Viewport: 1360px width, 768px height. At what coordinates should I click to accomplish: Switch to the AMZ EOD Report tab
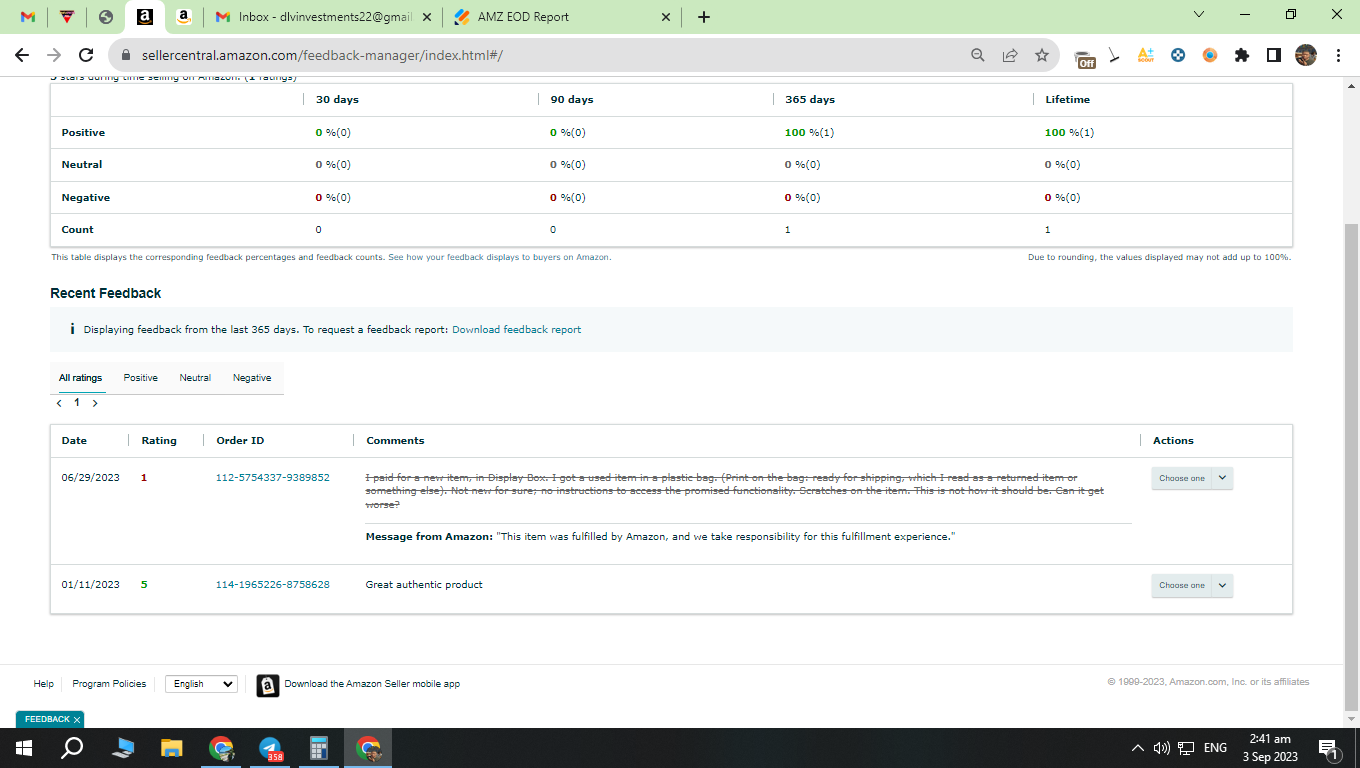(563, 17)
